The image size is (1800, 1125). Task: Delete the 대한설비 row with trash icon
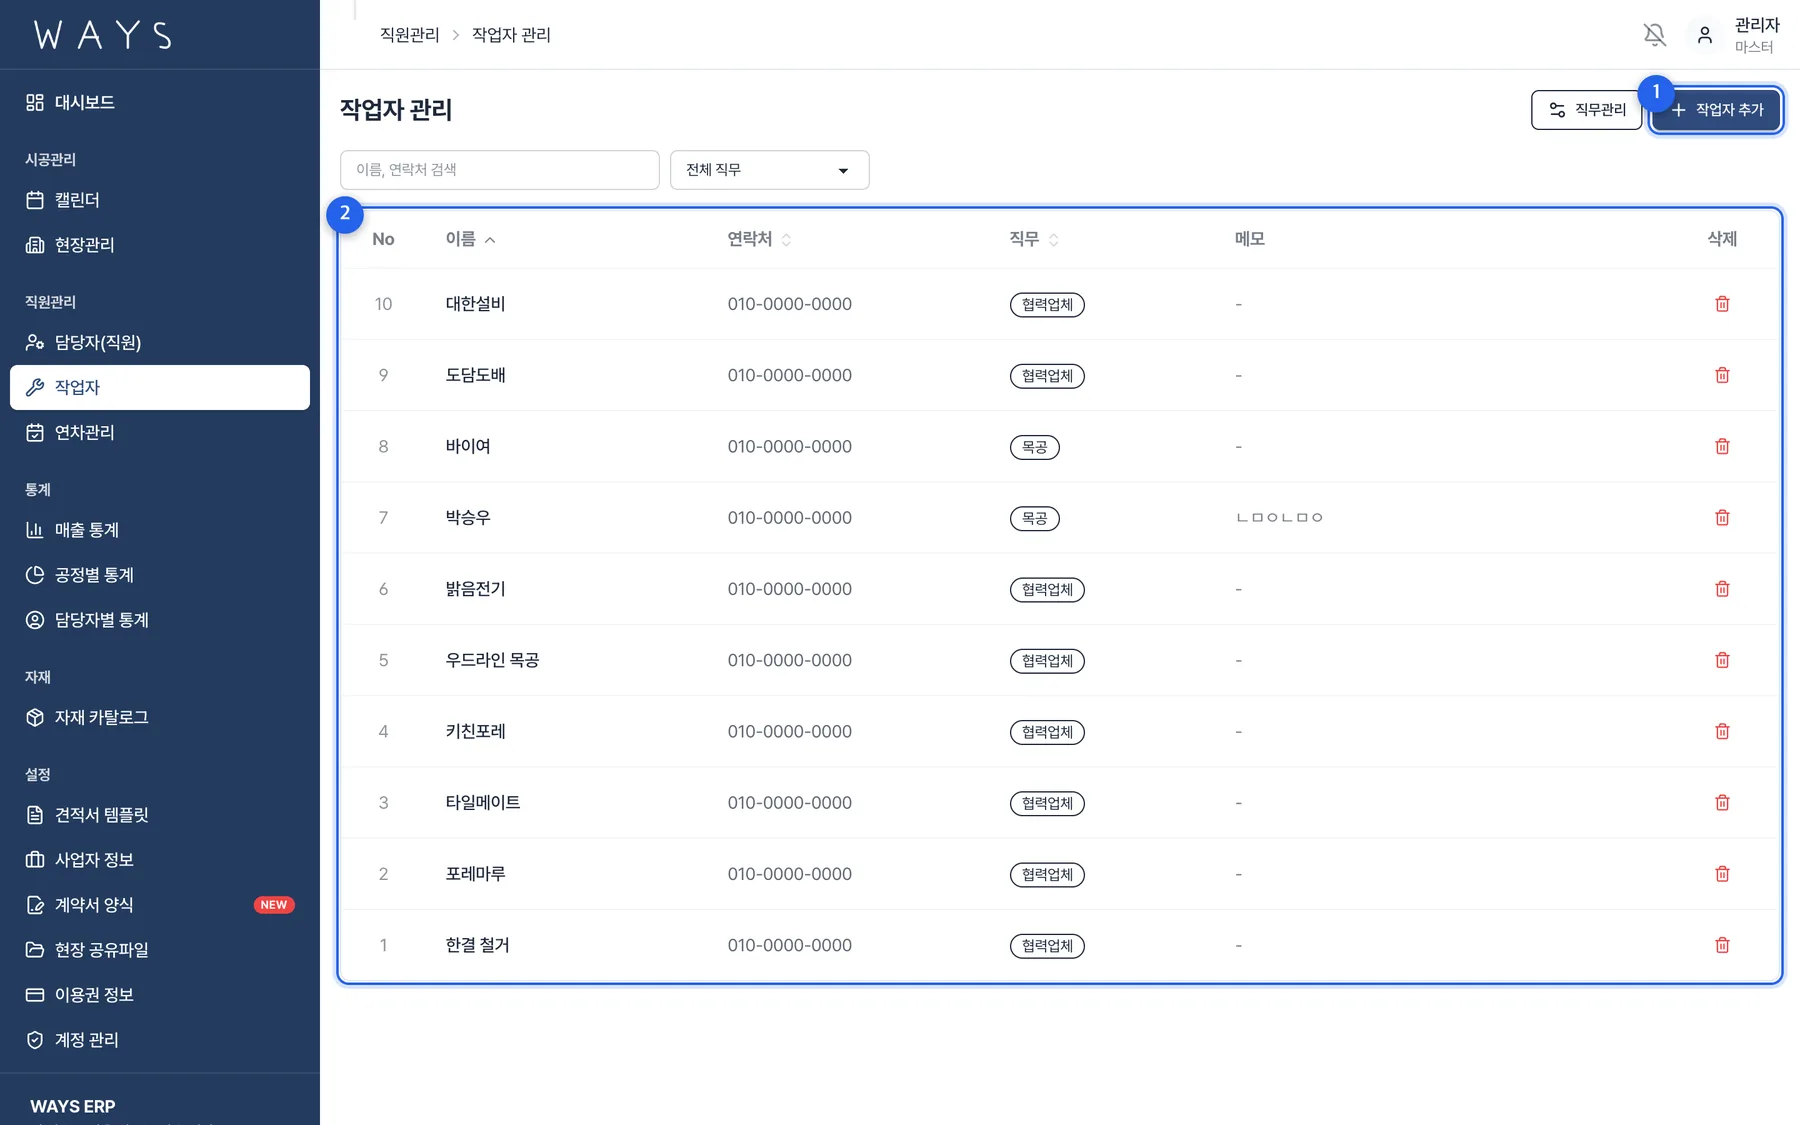(1722, 304)
